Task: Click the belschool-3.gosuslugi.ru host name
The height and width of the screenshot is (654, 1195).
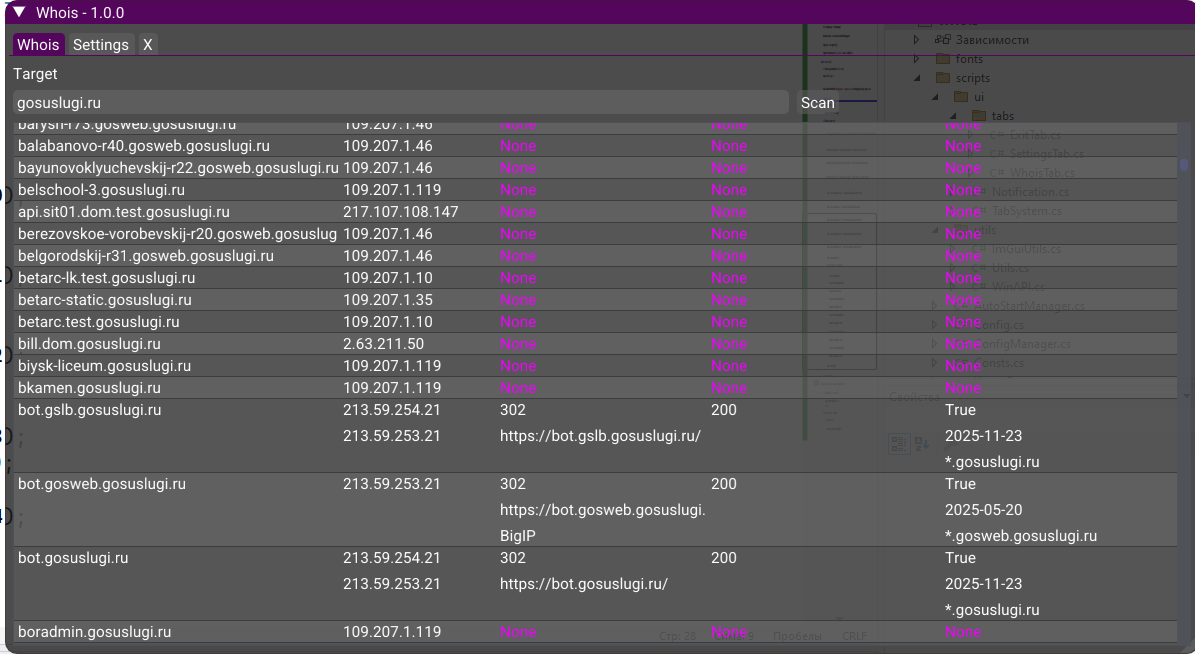Action: coord(101,190)
